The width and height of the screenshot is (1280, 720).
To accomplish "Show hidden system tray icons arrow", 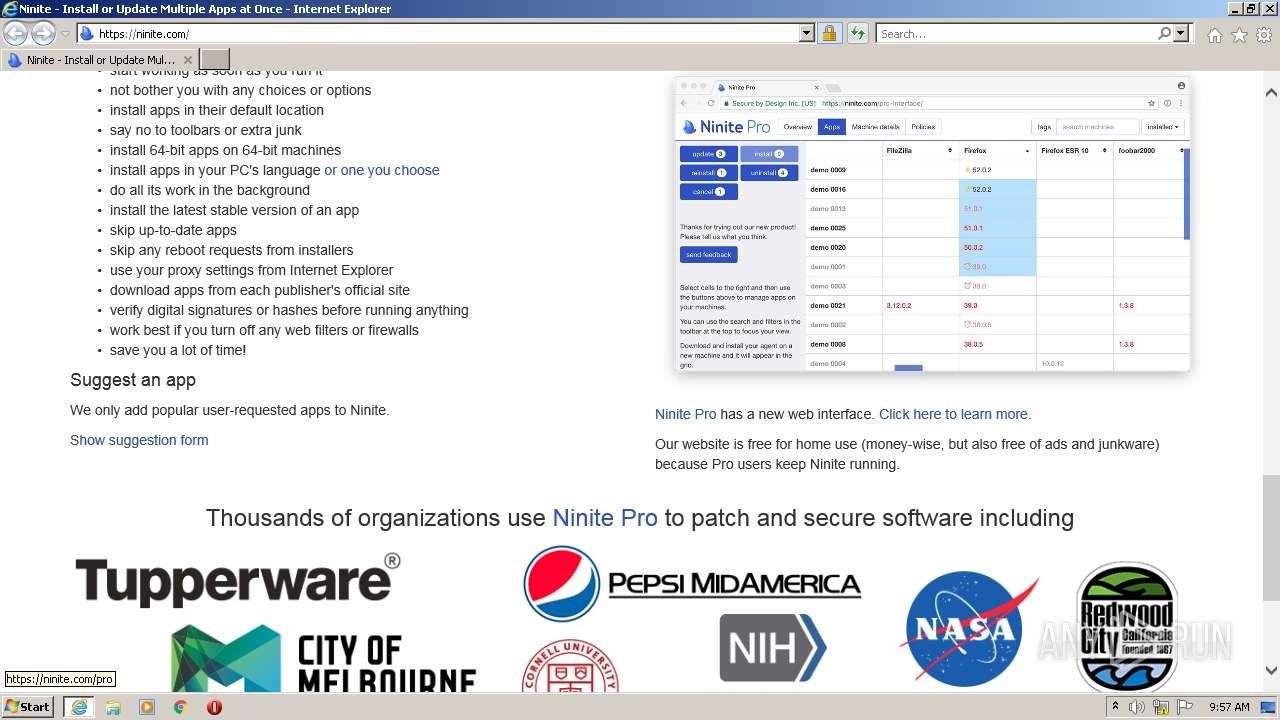I will point(1117,707).
